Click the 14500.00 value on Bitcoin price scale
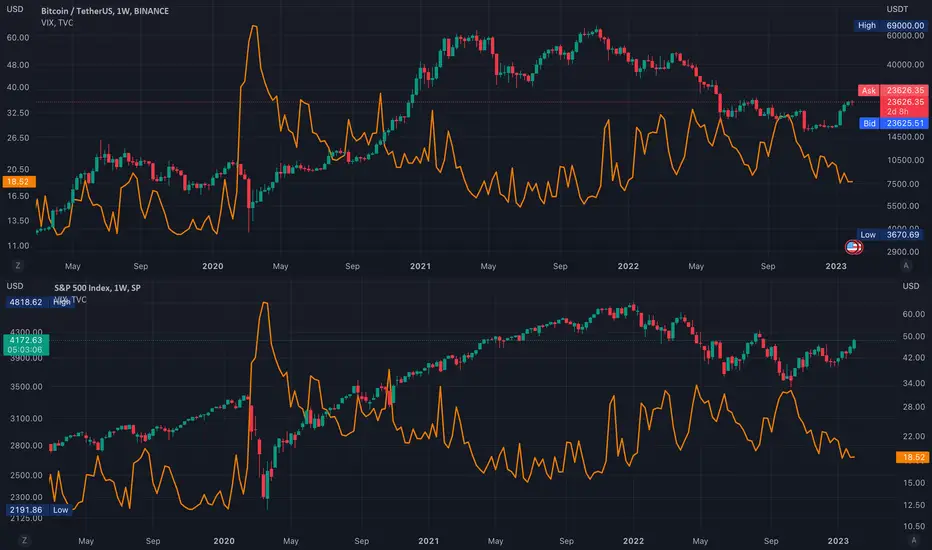Screen dimensions: 932x550 [905, 137]
